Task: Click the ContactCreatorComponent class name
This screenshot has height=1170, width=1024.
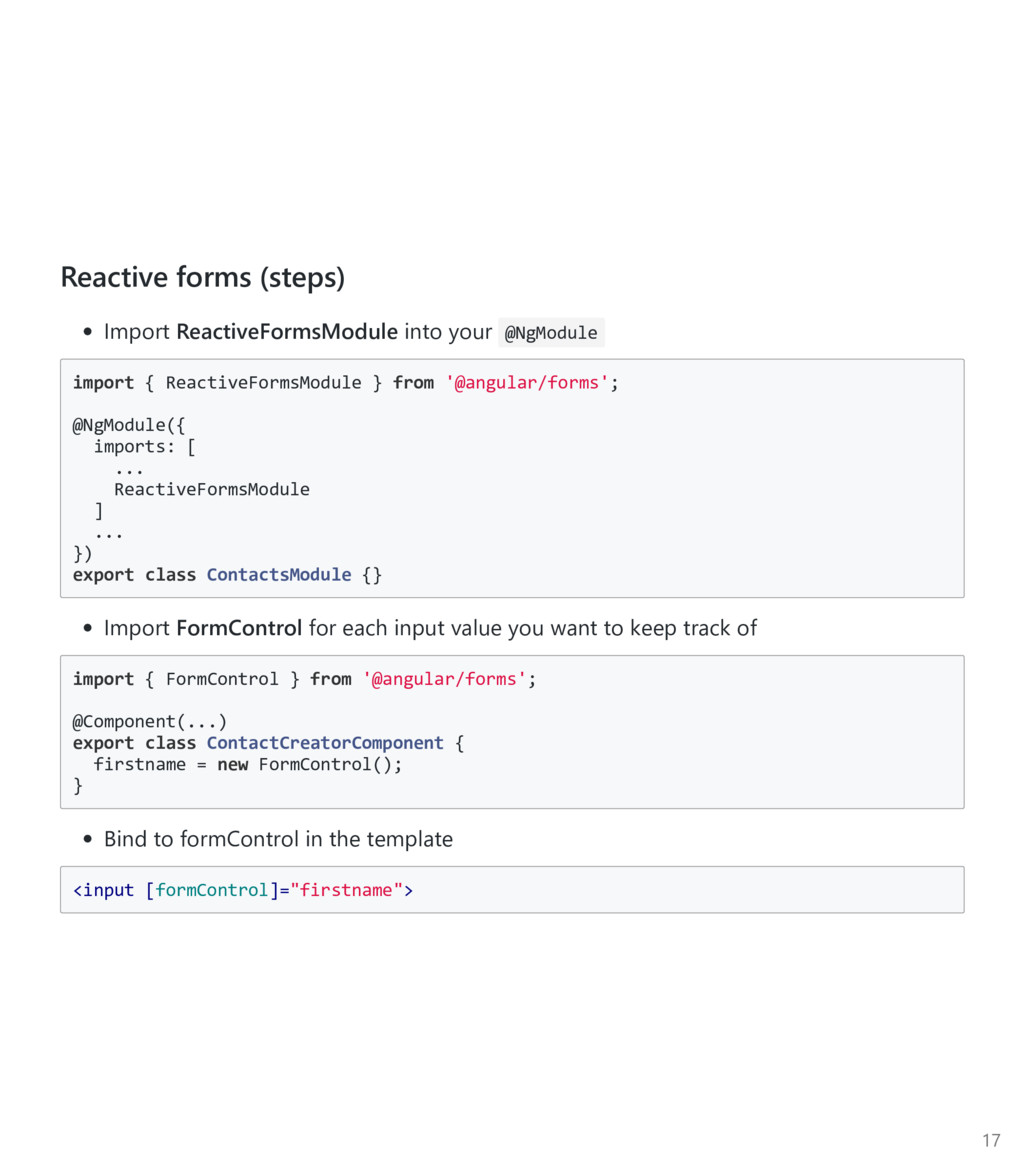Action: tap(325, 743)
